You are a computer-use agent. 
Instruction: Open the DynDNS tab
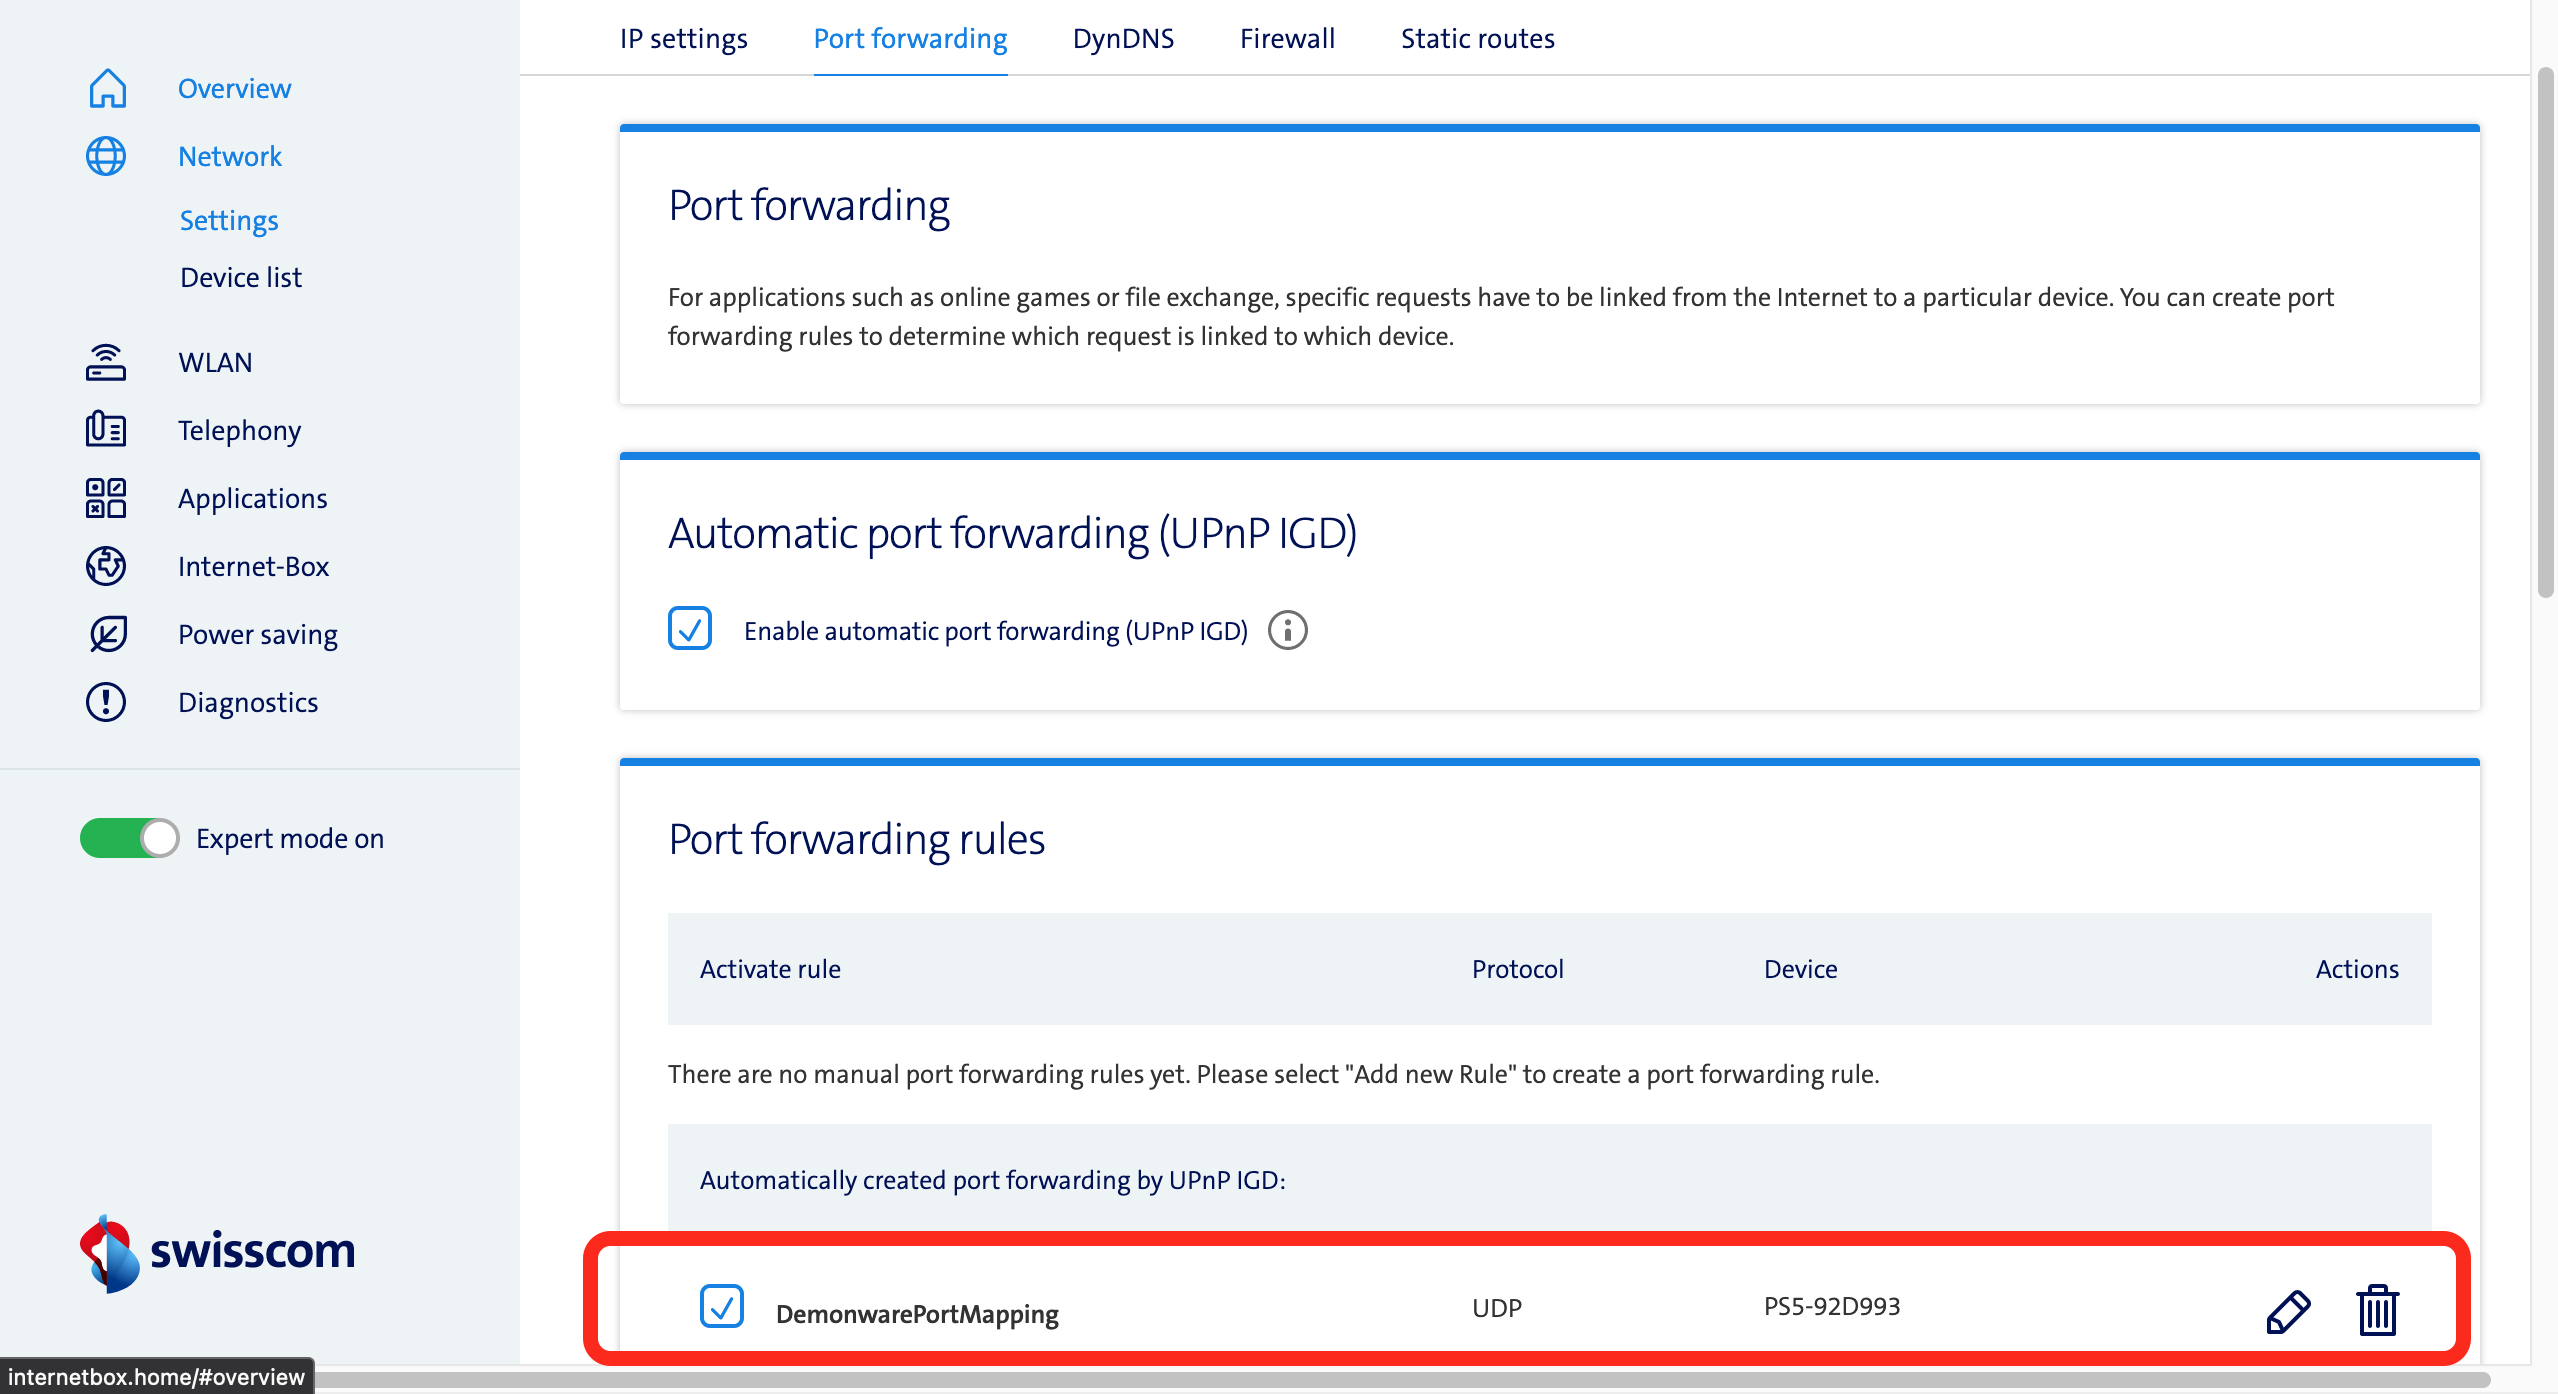point(1123,39)
